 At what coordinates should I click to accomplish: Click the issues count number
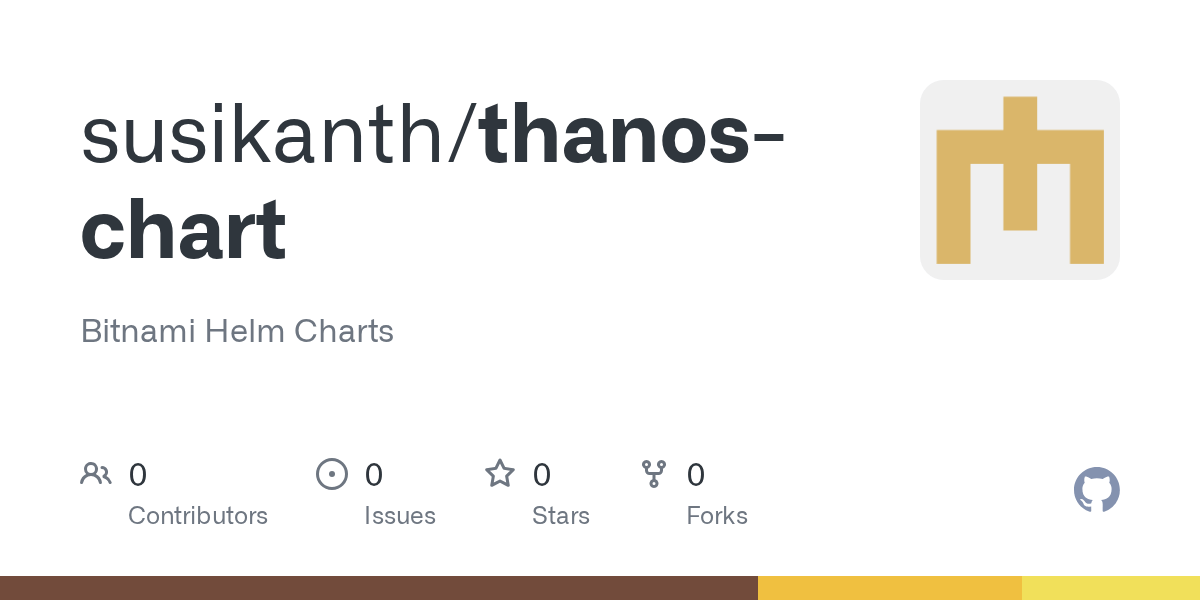click(374, 475)
